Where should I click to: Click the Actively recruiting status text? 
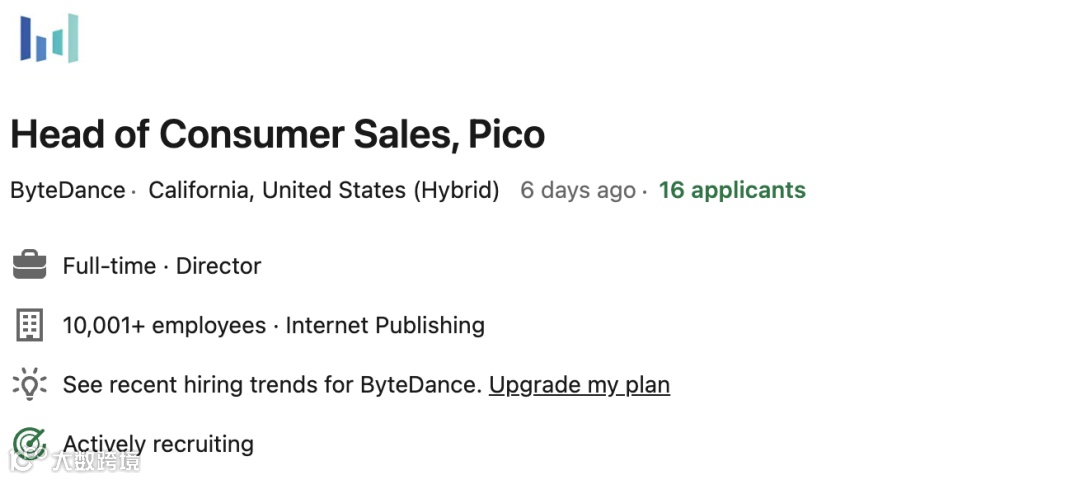click(158, 443)
